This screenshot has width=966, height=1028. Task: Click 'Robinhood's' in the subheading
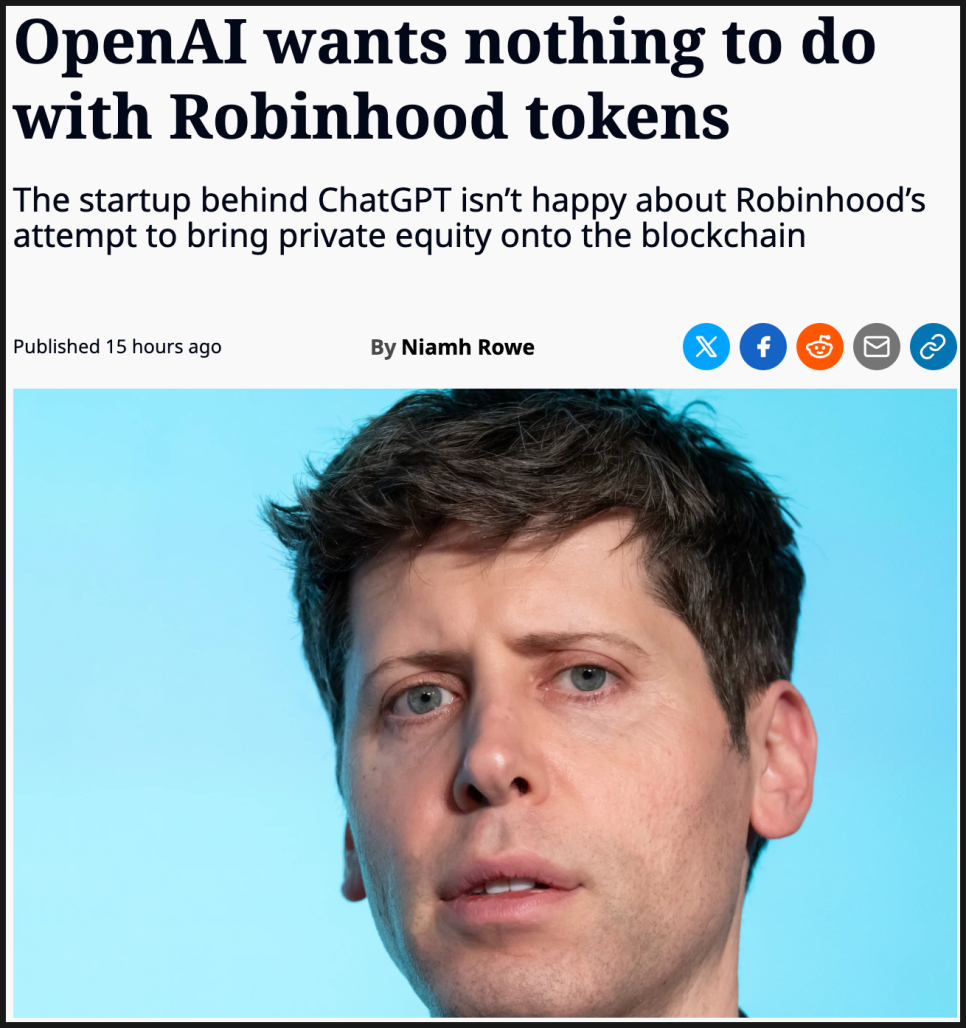830,200
